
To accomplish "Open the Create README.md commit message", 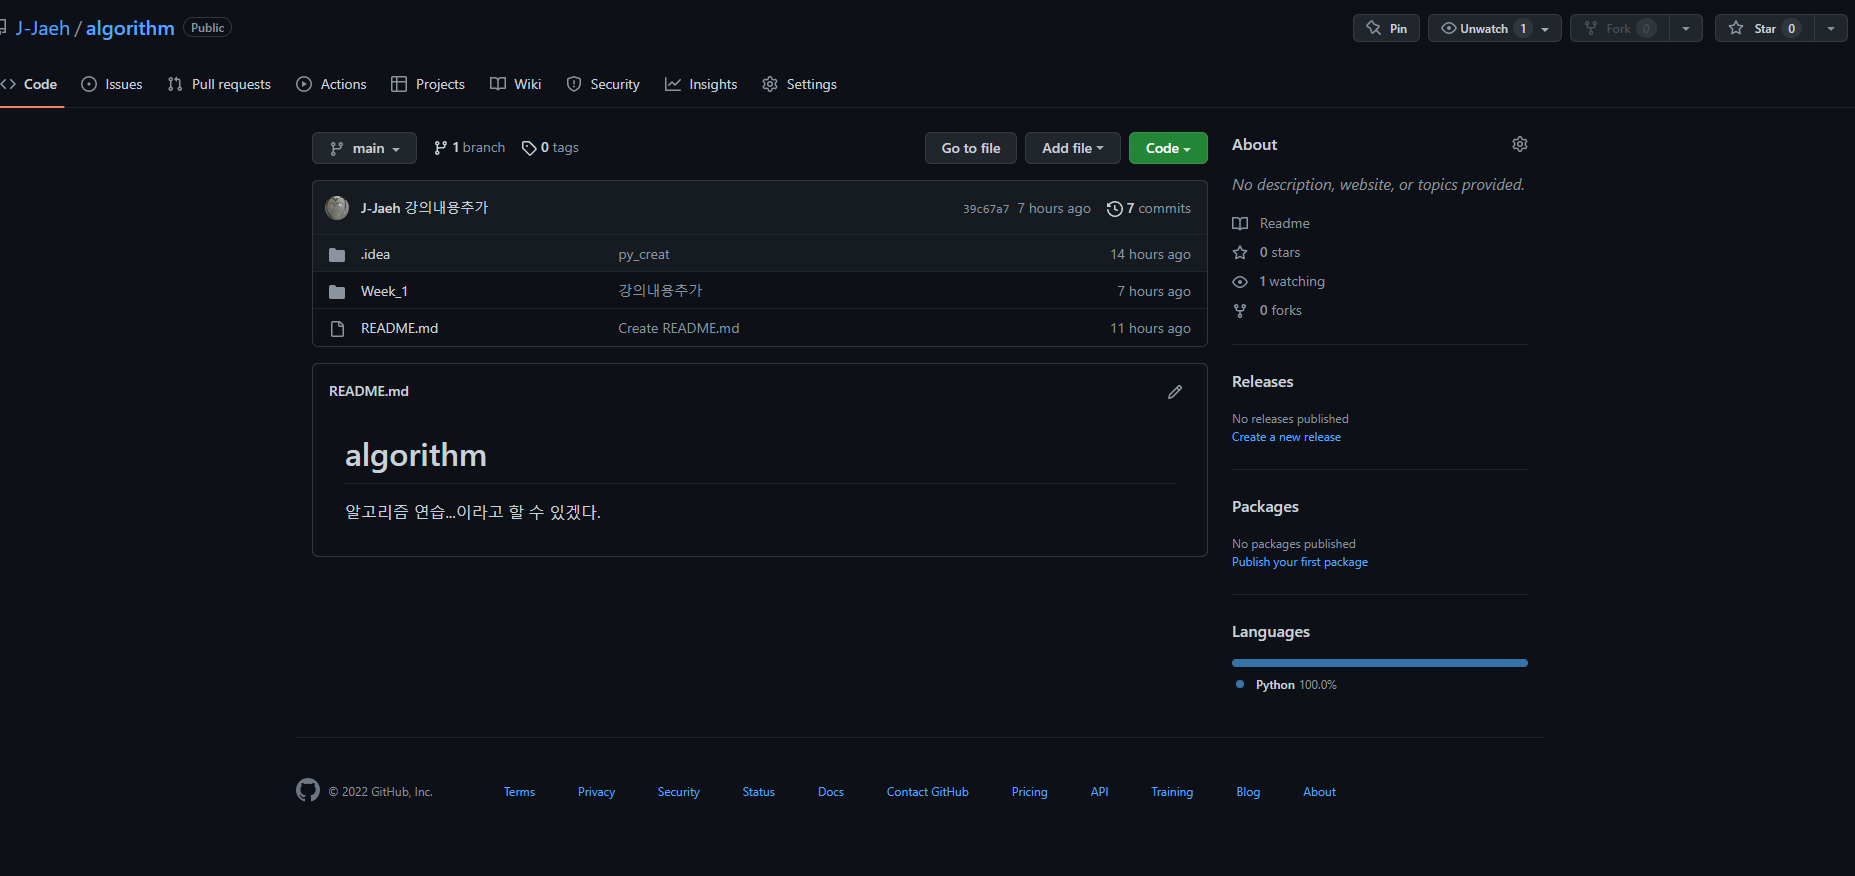I will [679, 329].
